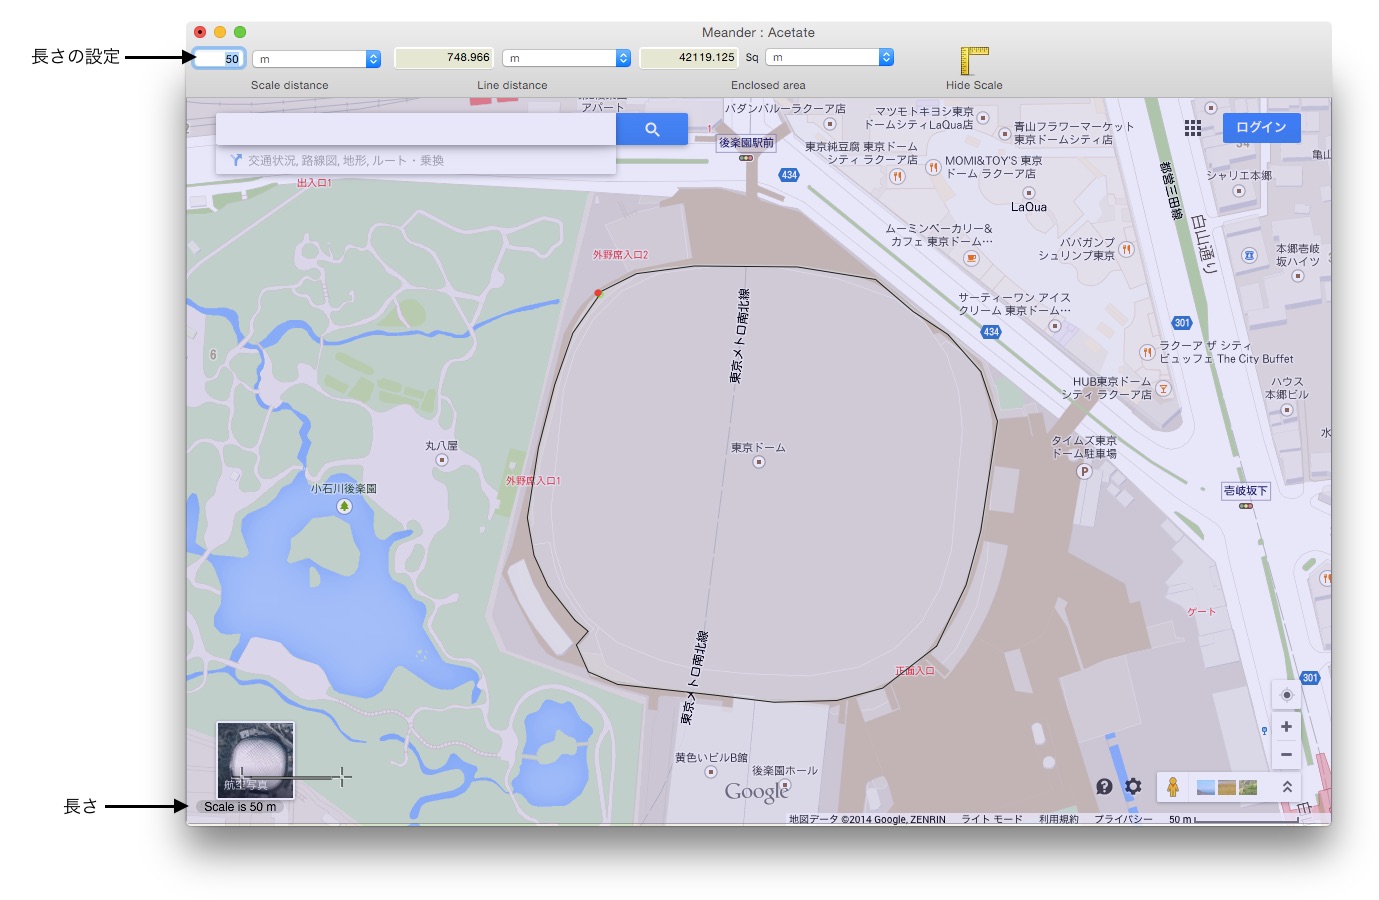Click the green zoom window button
Viewport: 1379px width, 900px height.
click(x=240, y=32)
